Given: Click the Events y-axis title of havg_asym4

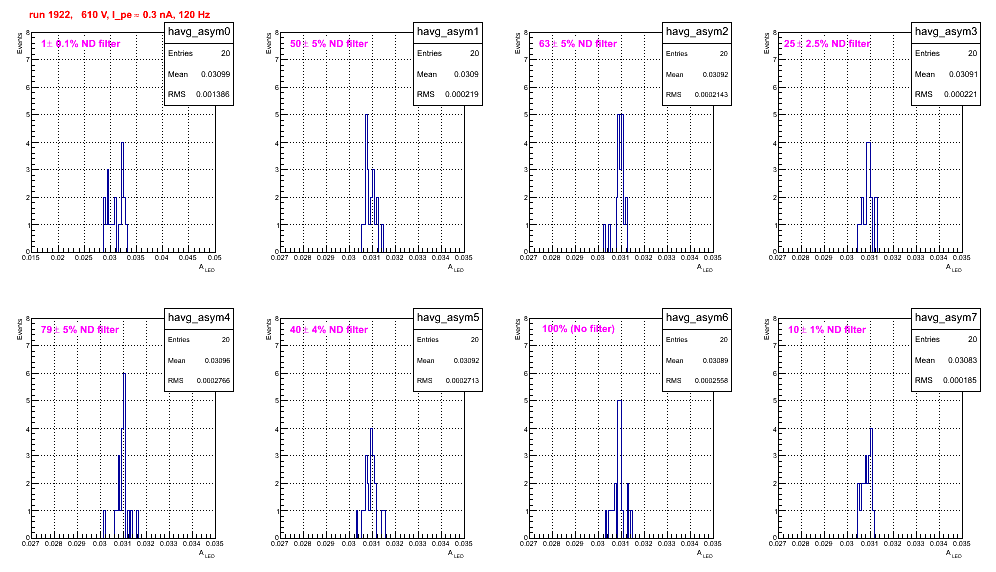Looking at the screenshot, I should click(x=19, y=329).
